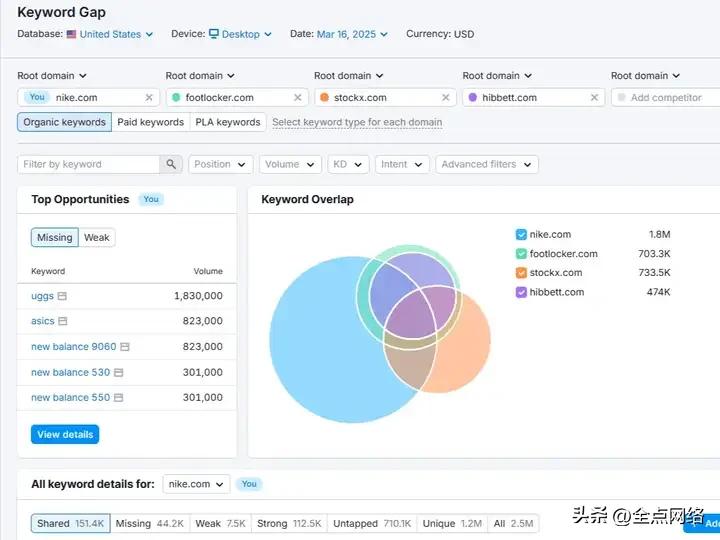Select the Missing opportunities toggle
Viewport: 720px width, 540px height.
click(x=55, y=237)
